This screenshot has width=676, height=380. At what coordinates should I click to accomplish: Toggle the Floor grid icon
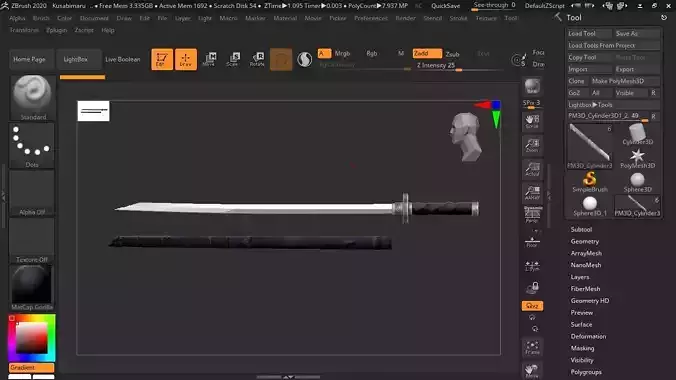[x=532, y=242]
